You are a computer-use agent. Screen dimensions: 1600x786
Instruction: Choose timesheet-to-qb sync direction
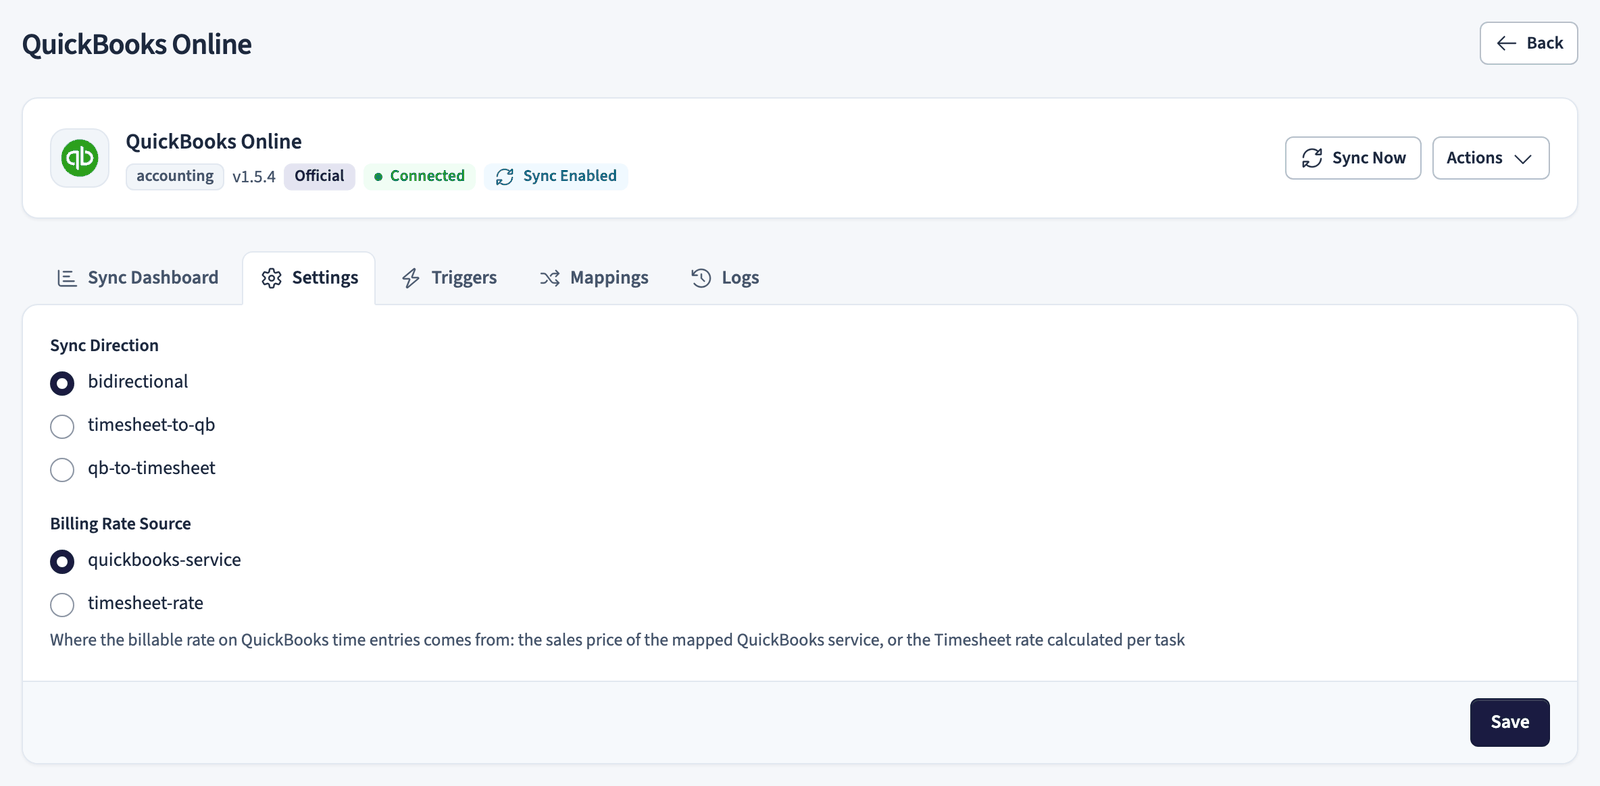point(62,426)
